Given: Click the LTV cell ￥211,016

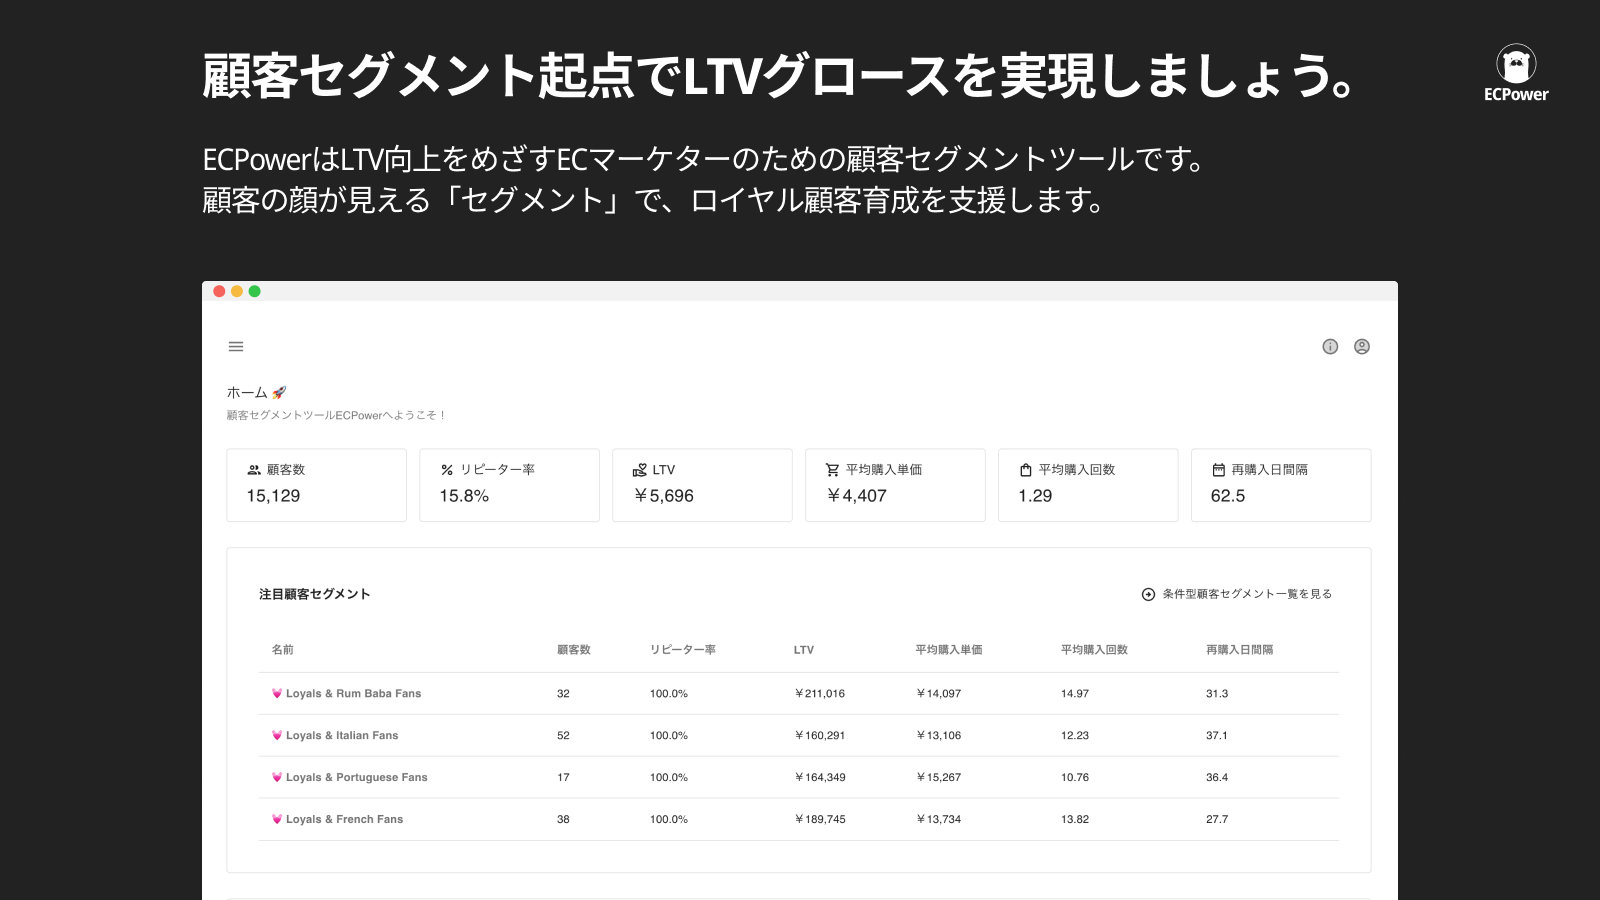Looking at the screenshot, I should [x=820, y=693].
